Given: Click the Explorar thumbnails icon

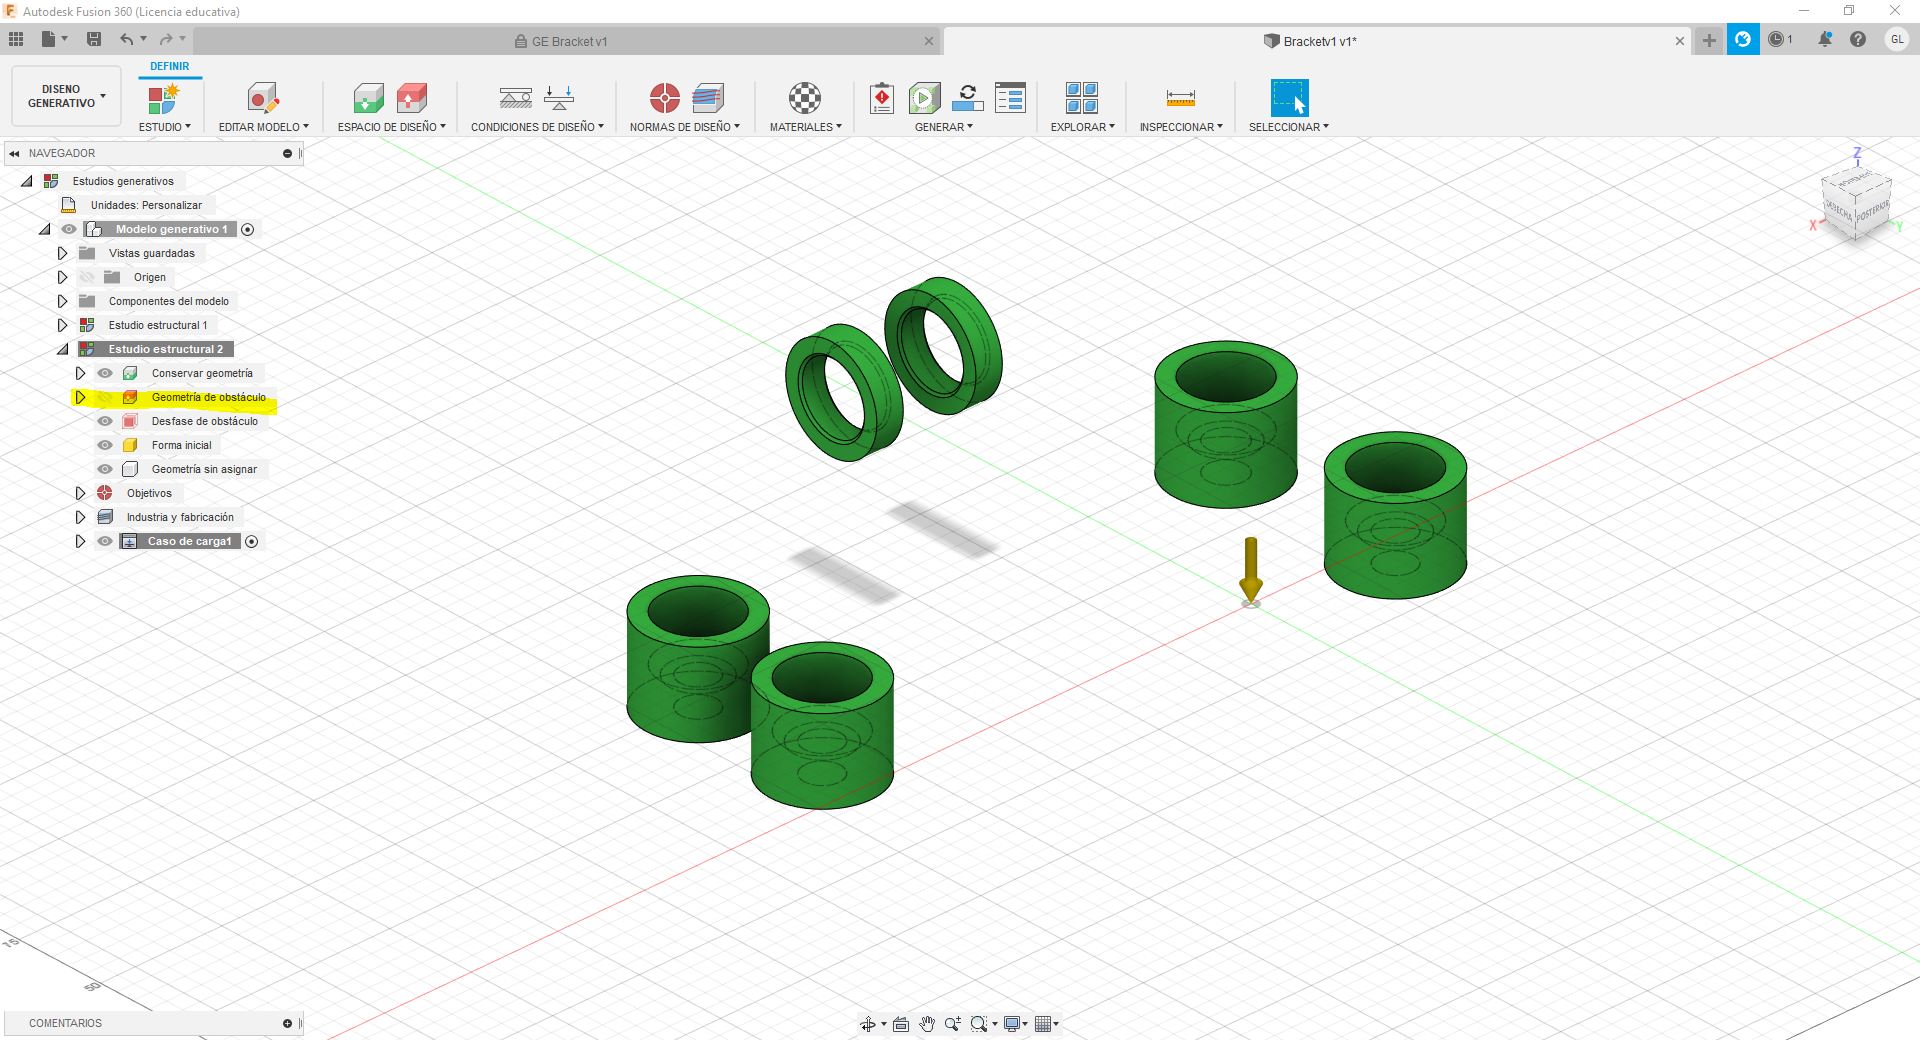Looking at the screenshot, I should point(1082,98).
